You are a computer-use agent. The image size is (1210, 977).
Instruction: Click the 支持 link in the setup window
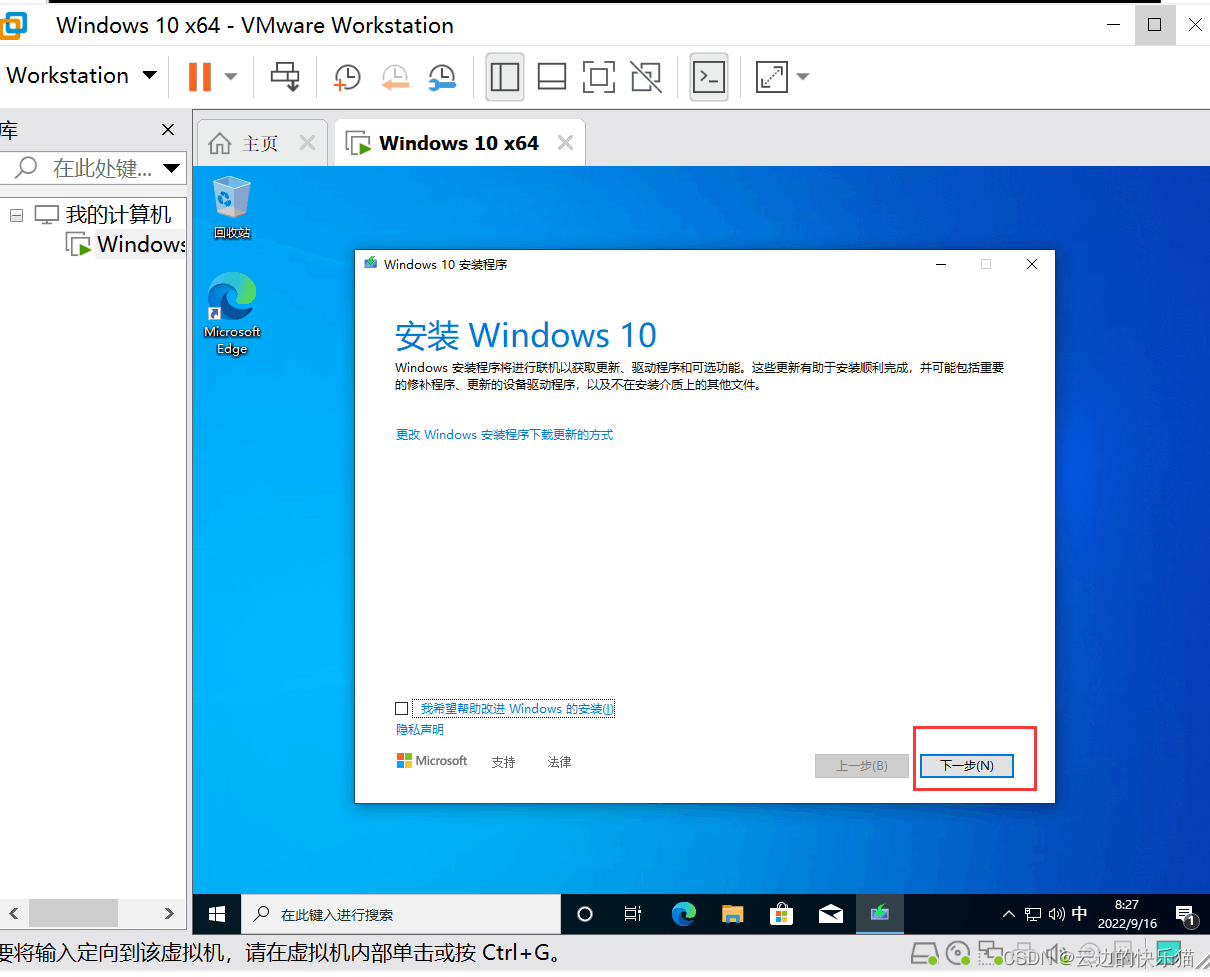504,762
